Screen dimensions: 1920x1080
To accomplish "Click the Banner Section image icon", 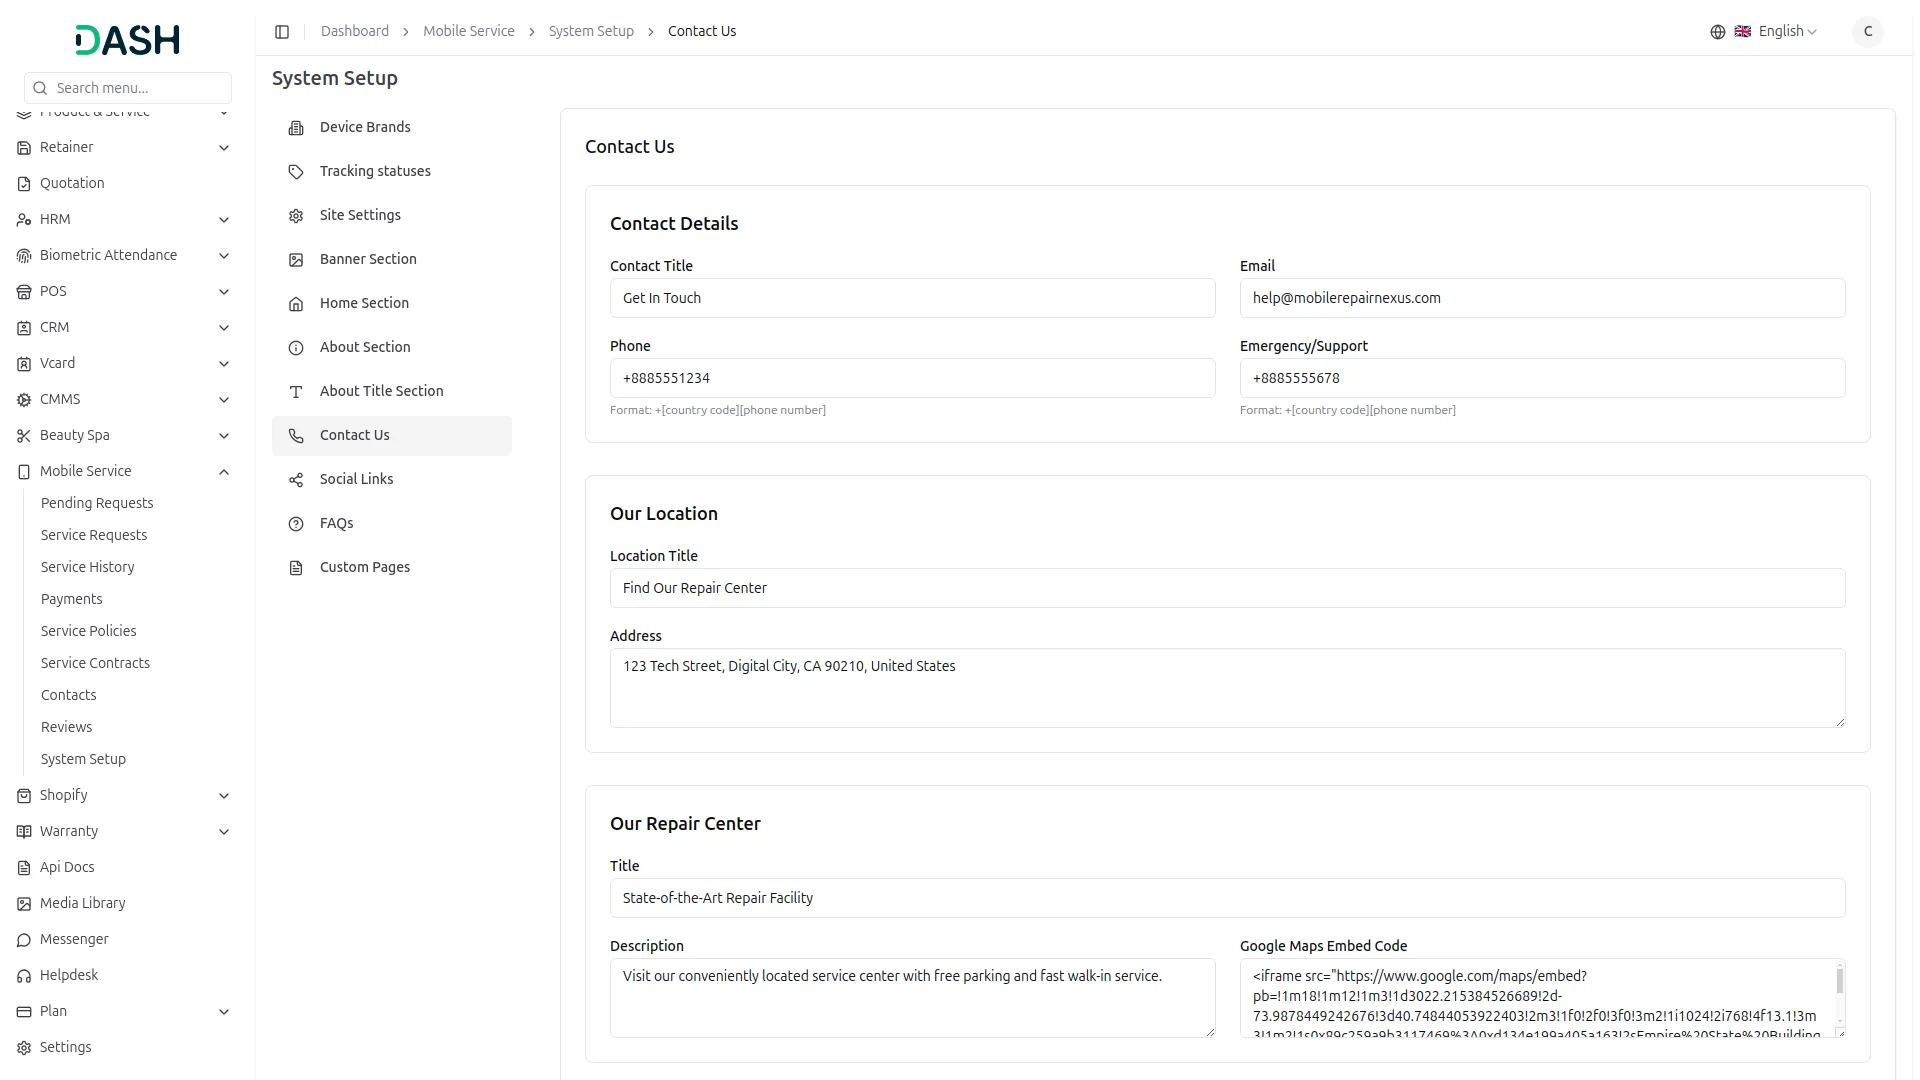I will (295, 260).
